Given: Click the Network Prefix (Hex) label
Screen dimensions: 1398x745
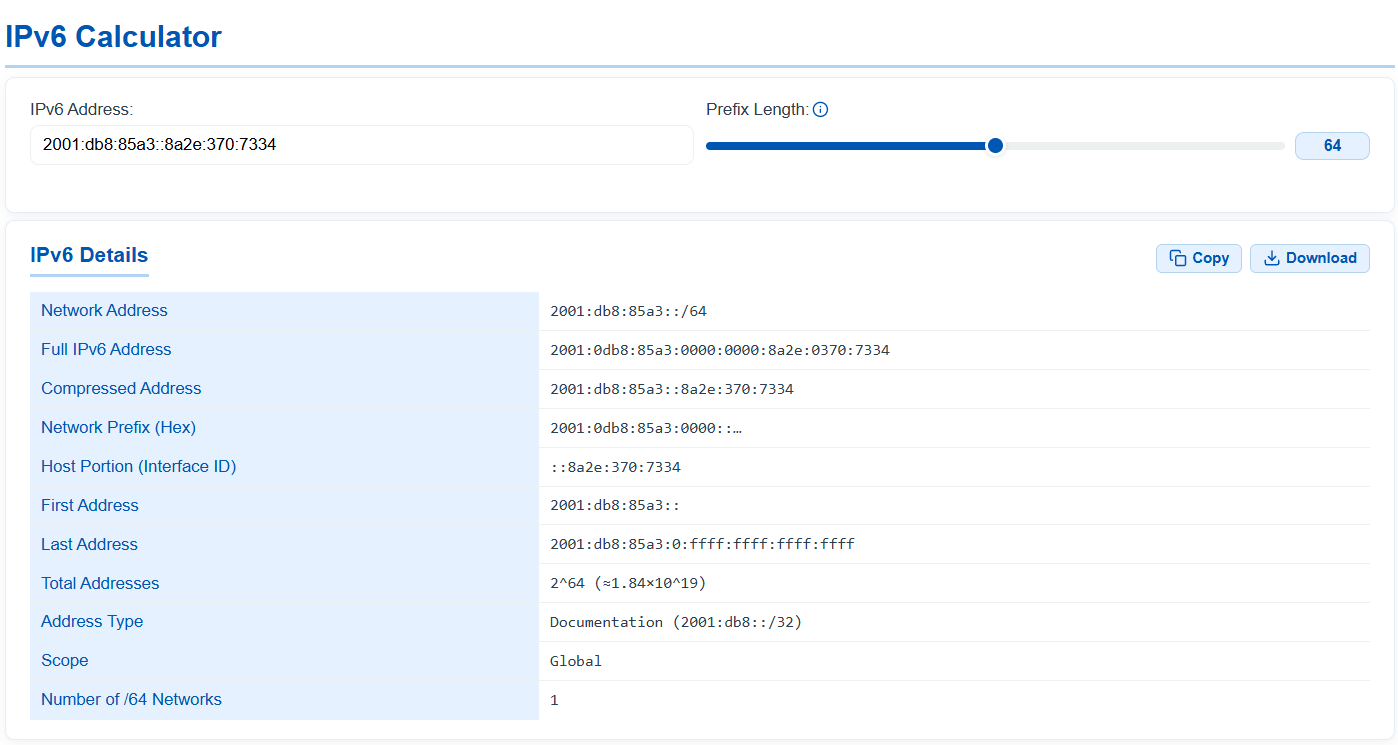Looking at the screenshot, I should point(118,428).
